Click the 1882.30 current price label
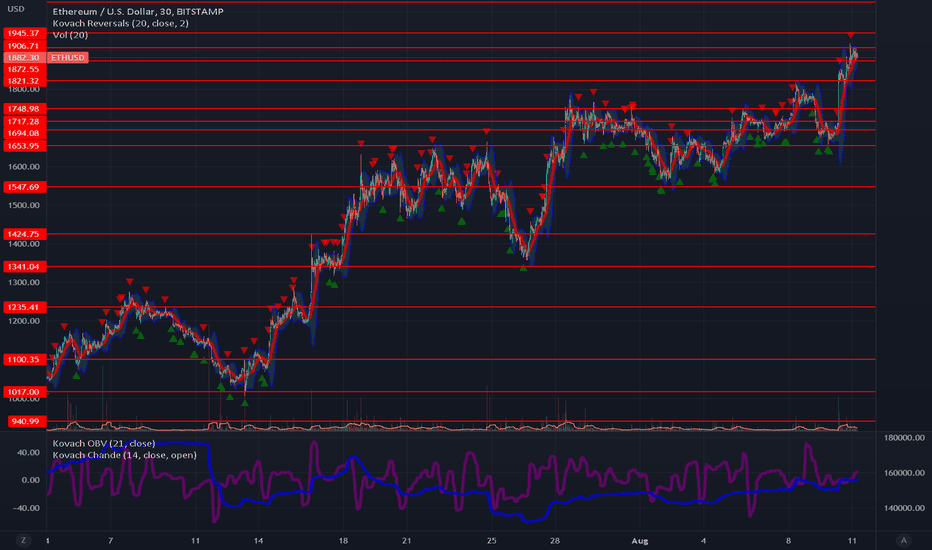The height and width of the screenshot is (550, 932). pyautogui.click(x=24, y=58)
